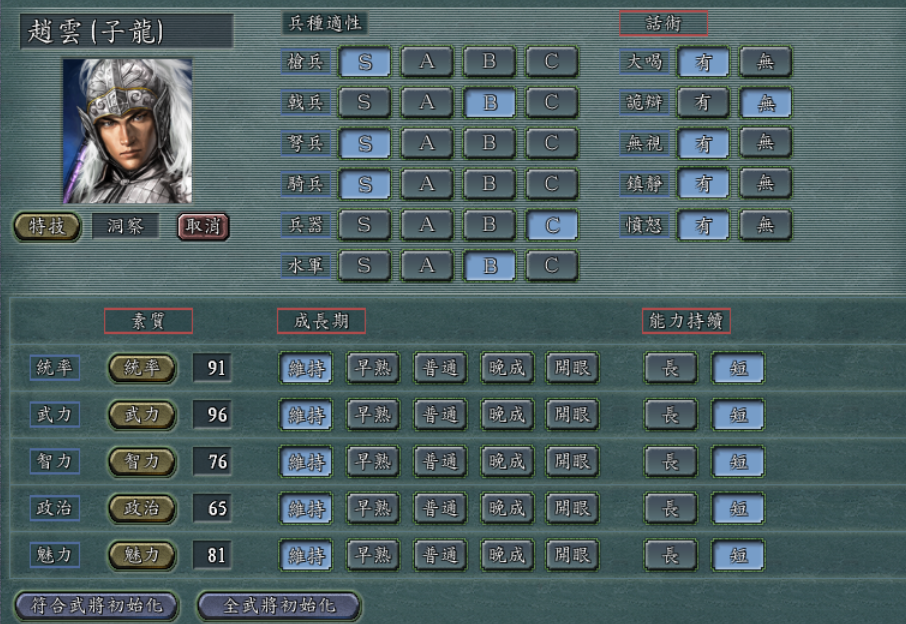This screenshot has width=906, height=624.
Task: Set 魅力 growth to 開眼
Action: point(573,555)
